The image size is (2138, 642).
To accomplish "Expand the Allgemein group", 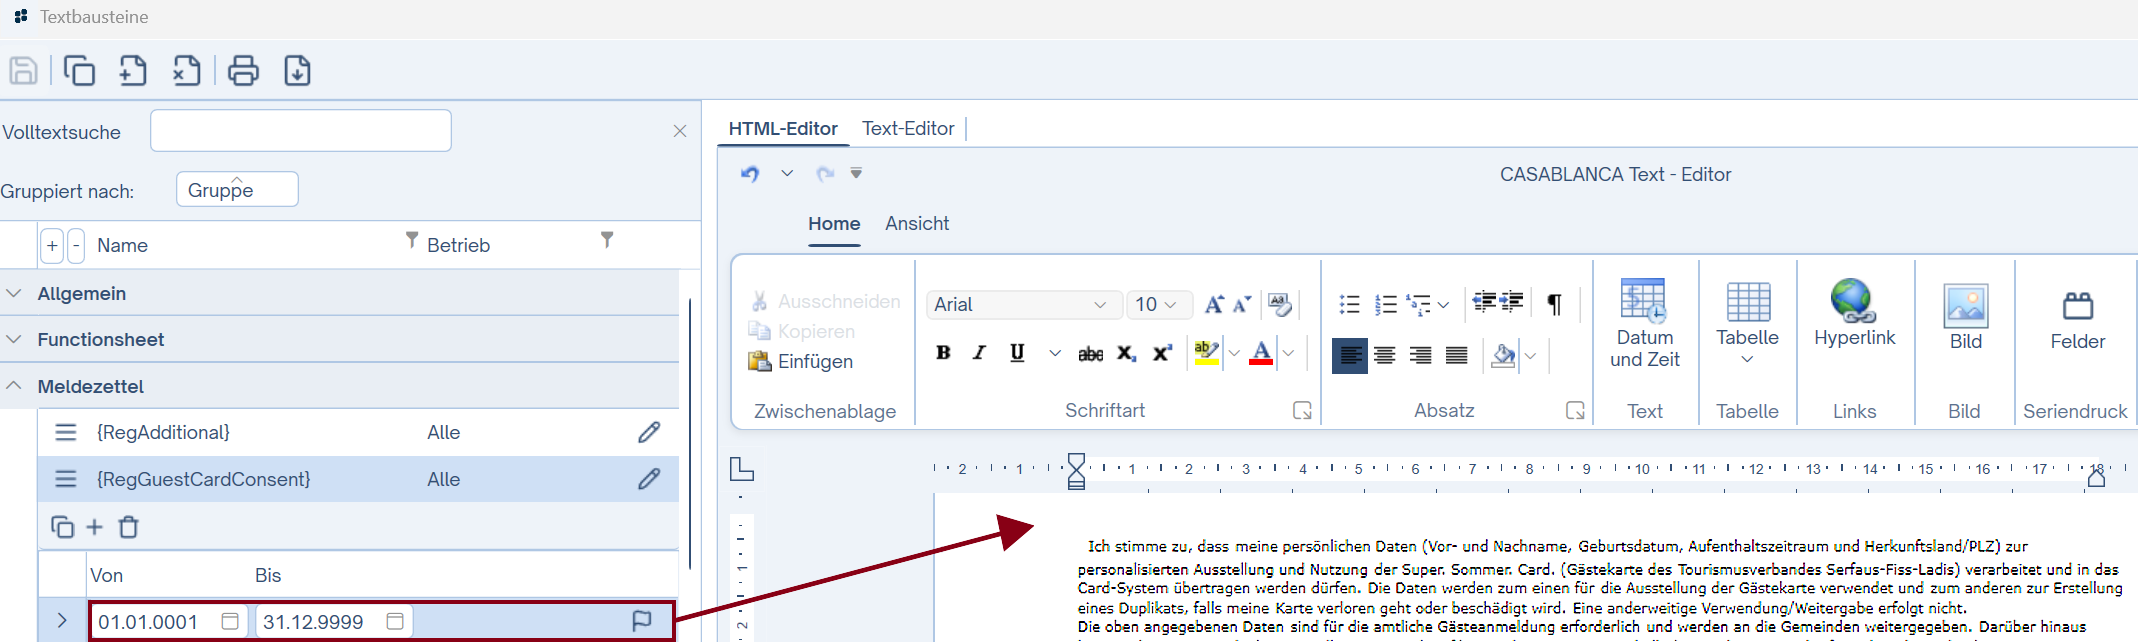I will click(x=14, y=293).
